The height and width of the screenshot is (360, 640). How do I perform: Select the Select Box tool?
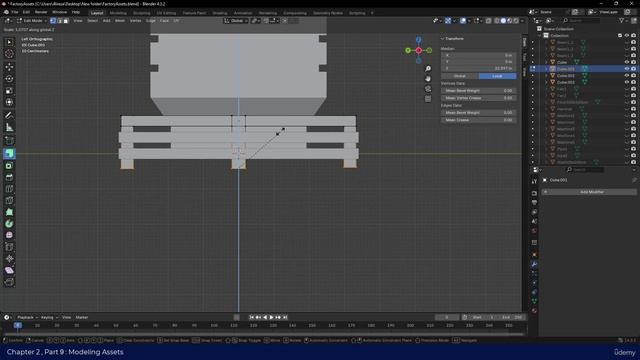(x=9, y=42)
